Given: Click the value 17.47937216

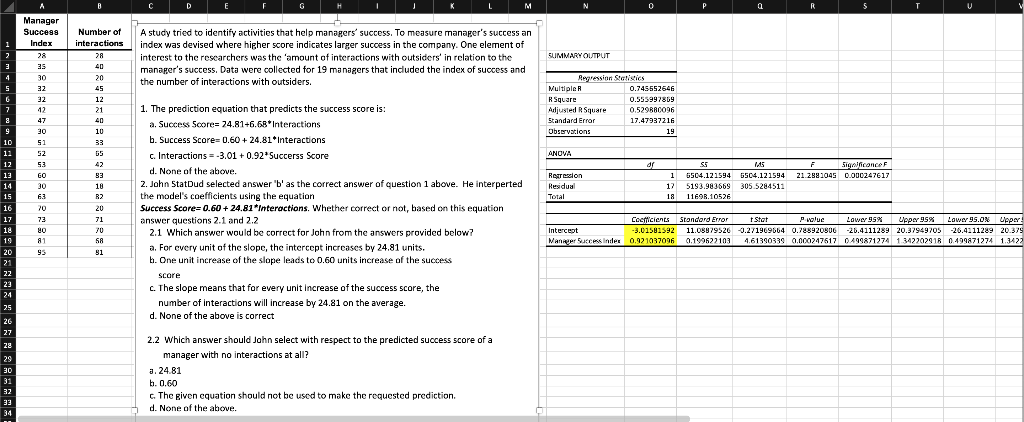Looking at the screenshot, I should tap(651, 121).
